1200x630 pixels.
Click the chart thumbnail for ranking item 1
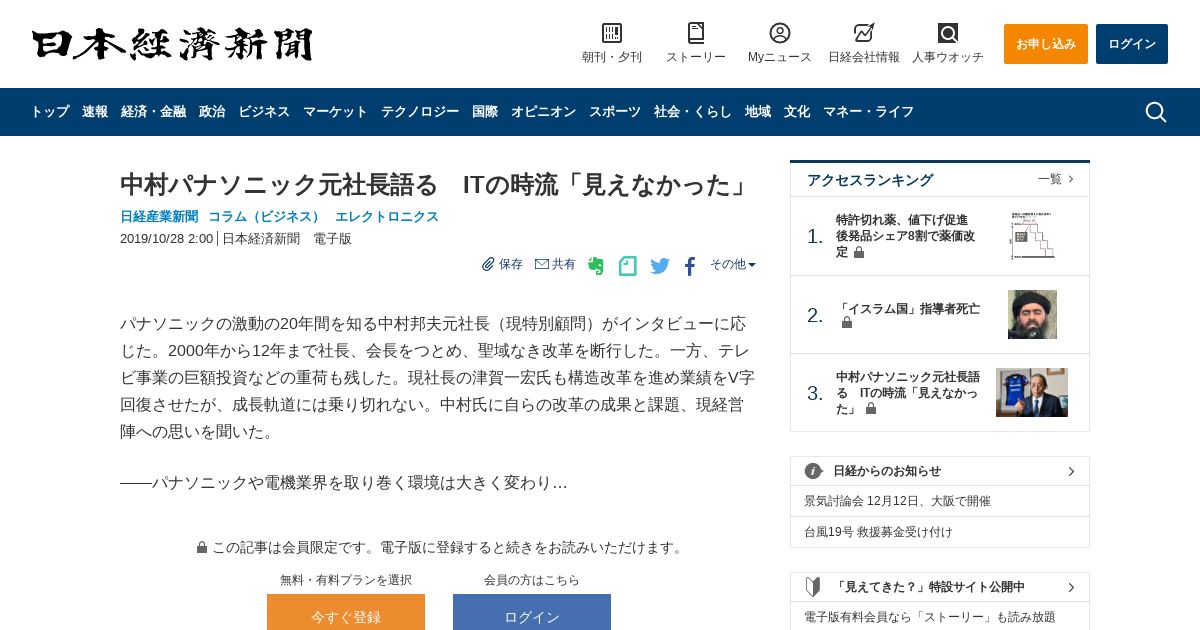click(1032, 236)
